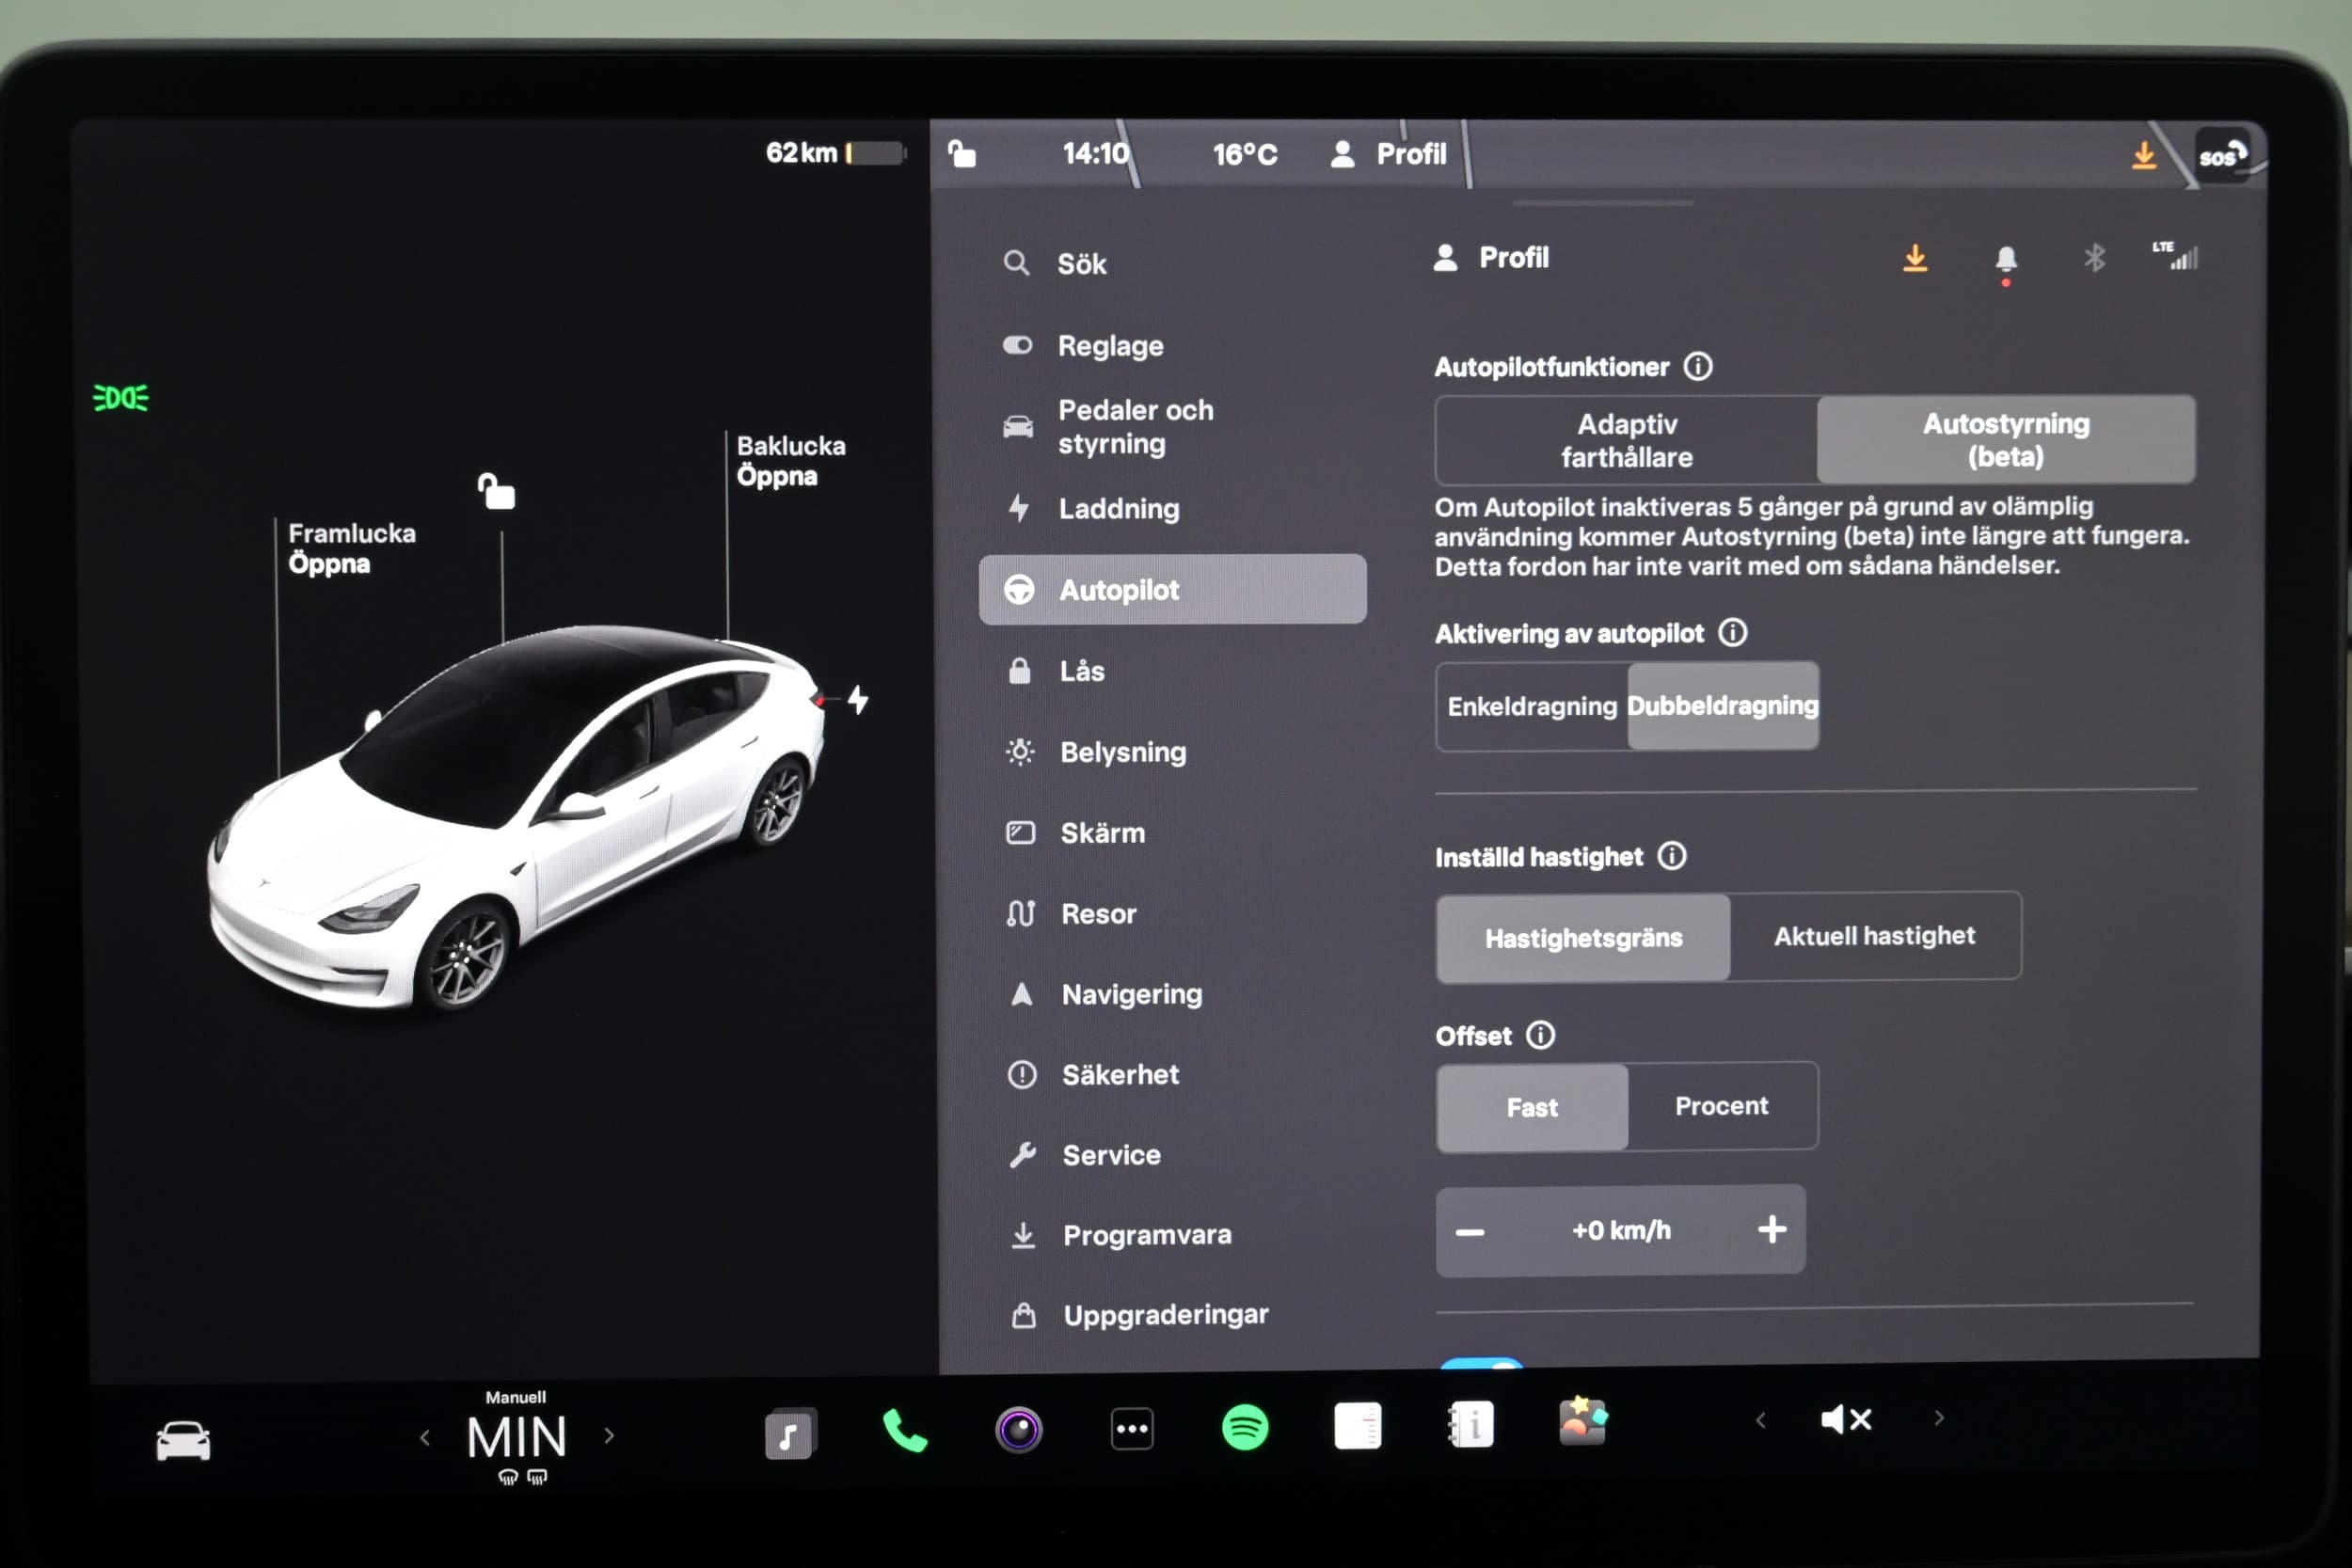Show info for Autopilotfunktioner
The width and height of the screenshot is (2352, 1568).
[x=1698, y=366]
